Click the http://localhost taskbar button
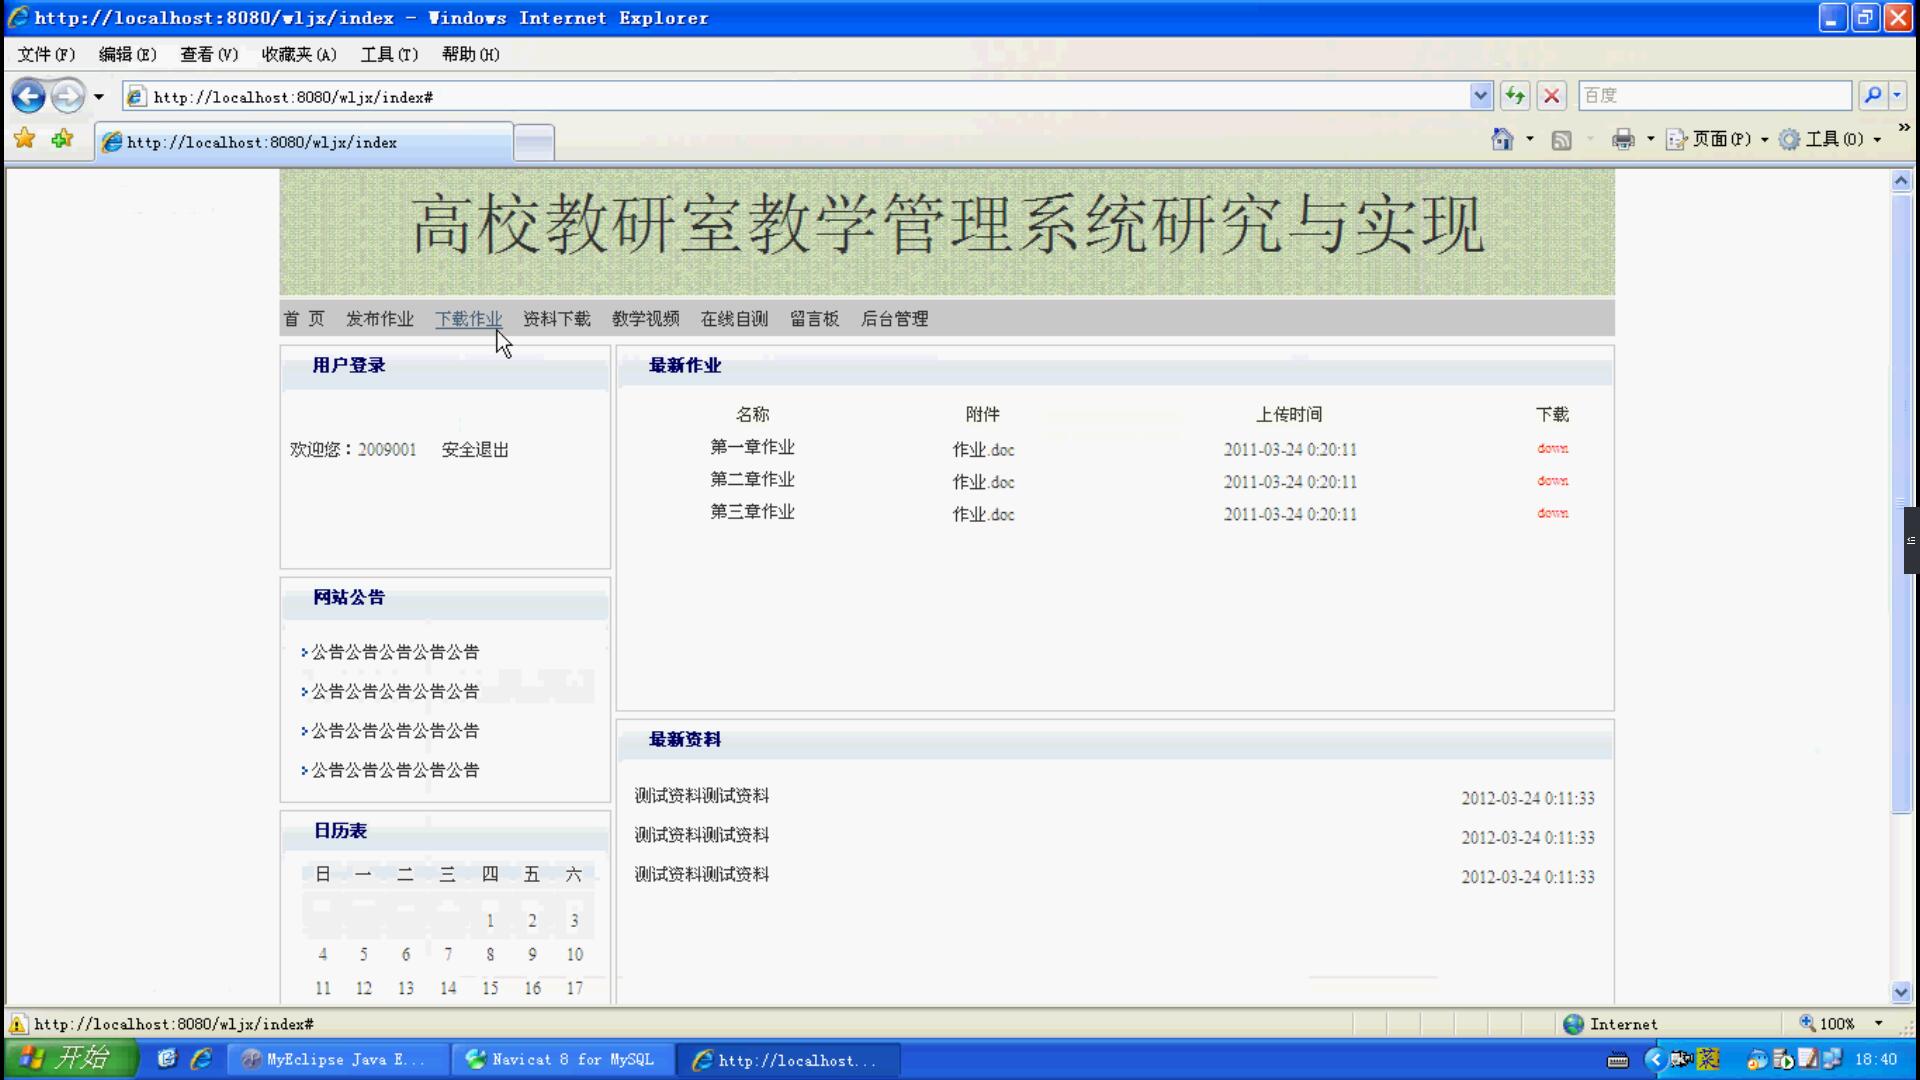 (x=787, y=1059)
